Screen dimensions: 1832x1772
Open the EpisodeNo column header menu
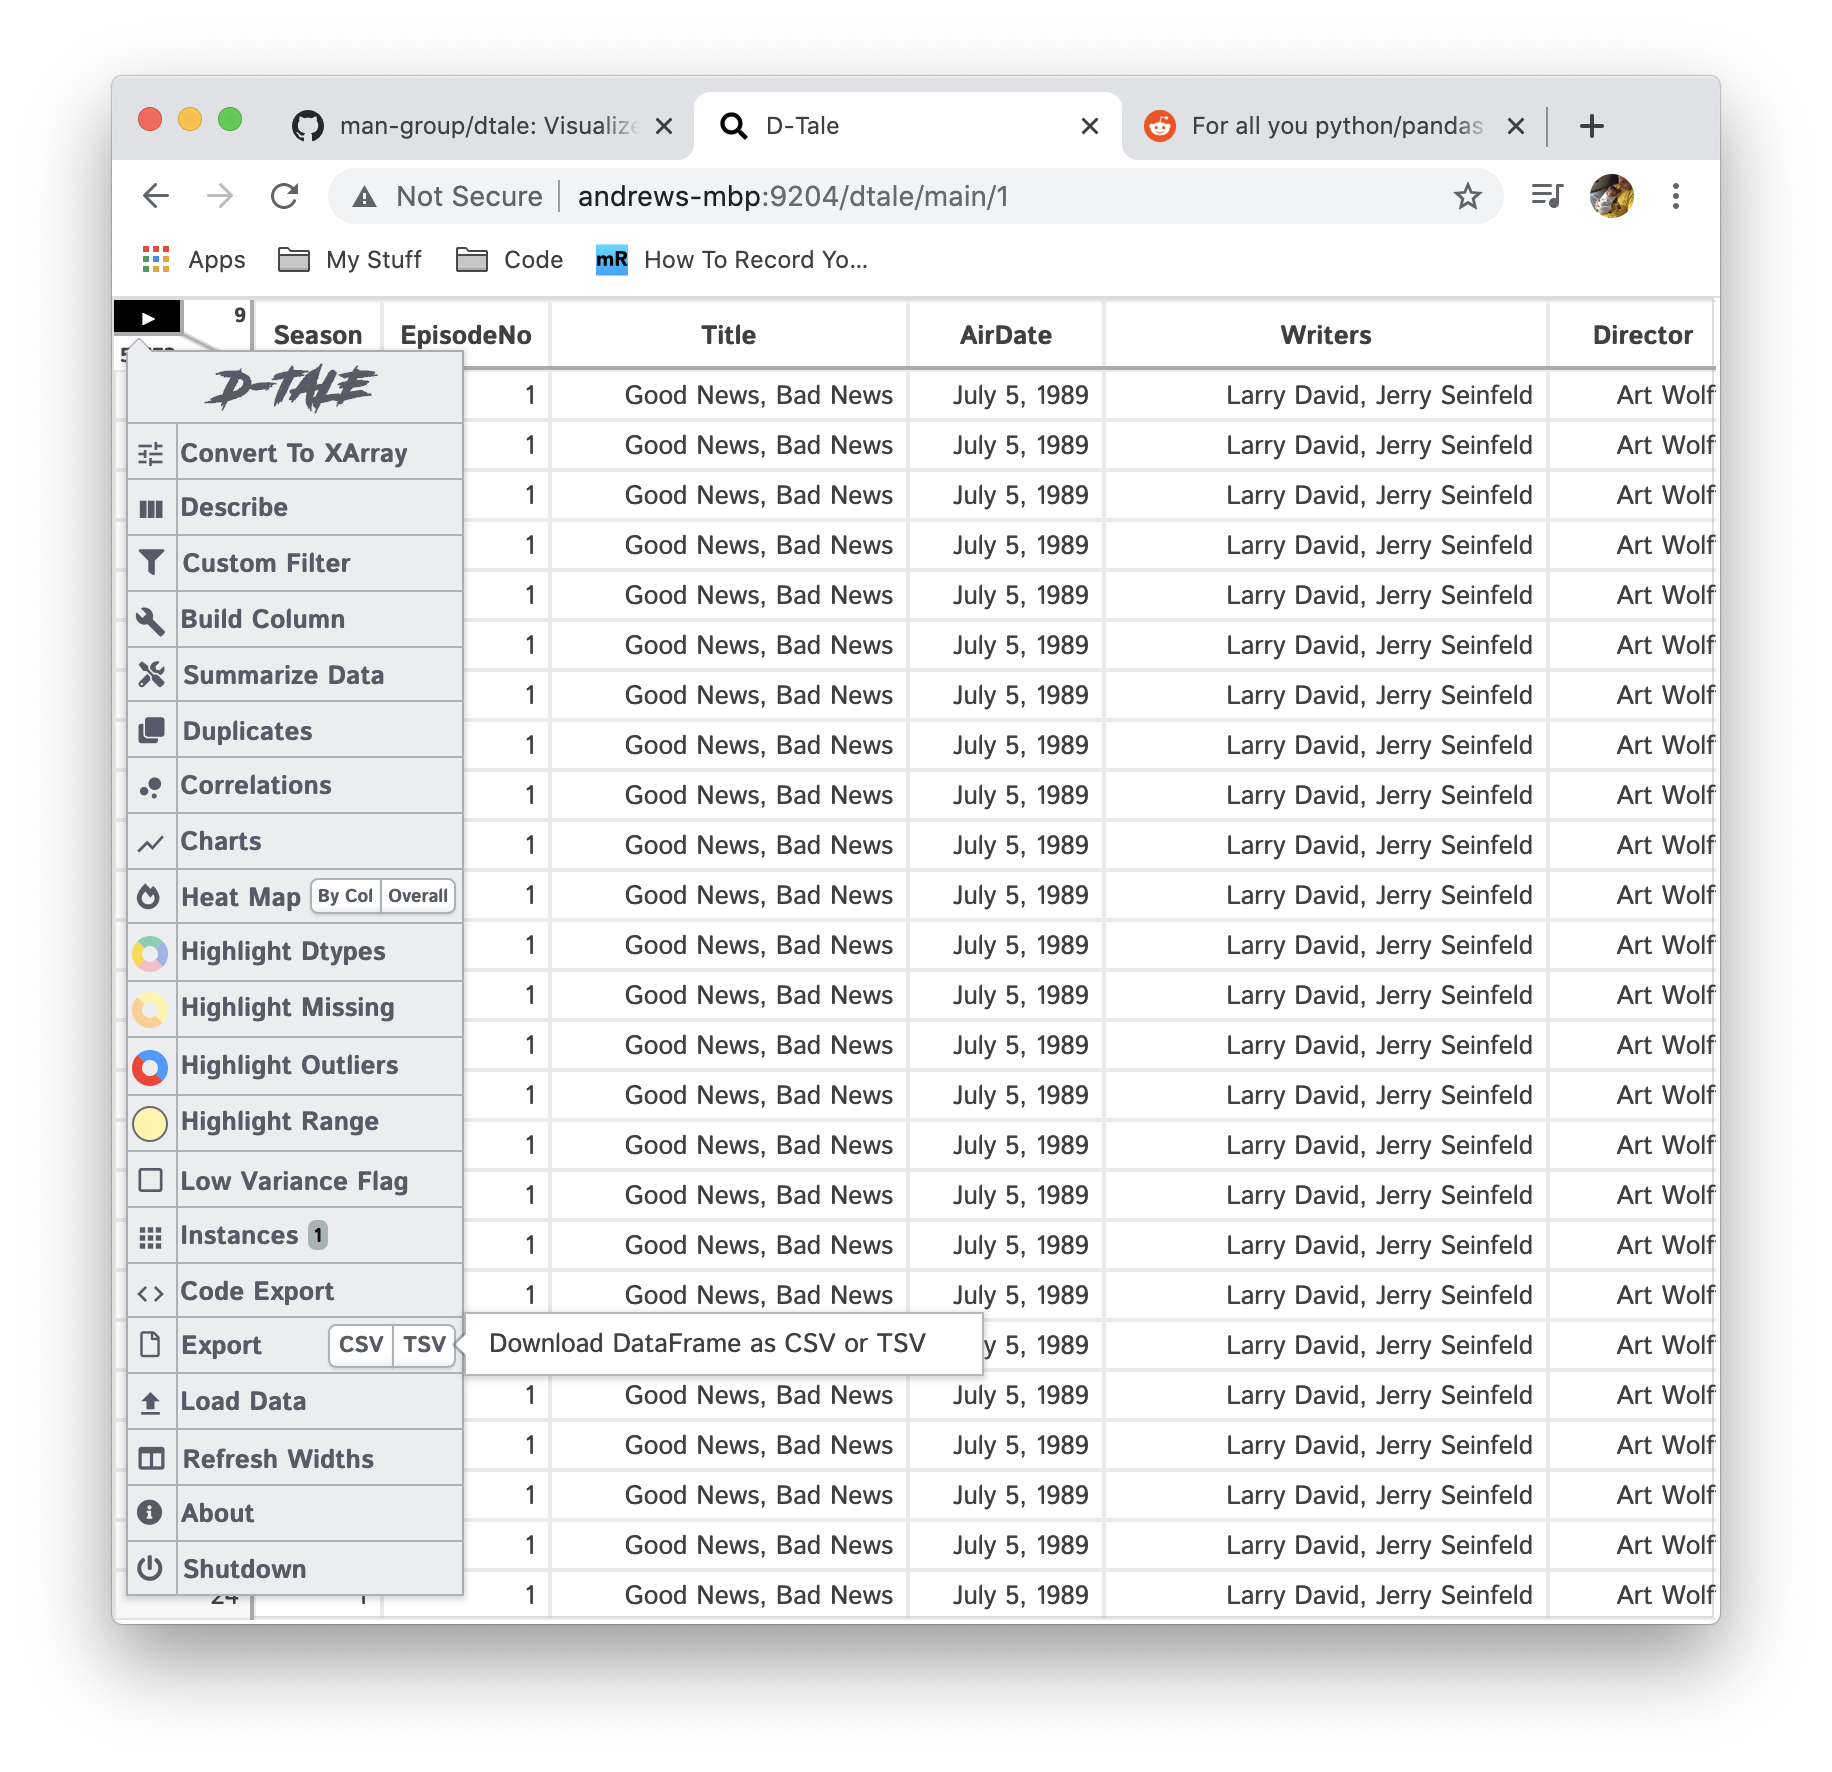466,335
